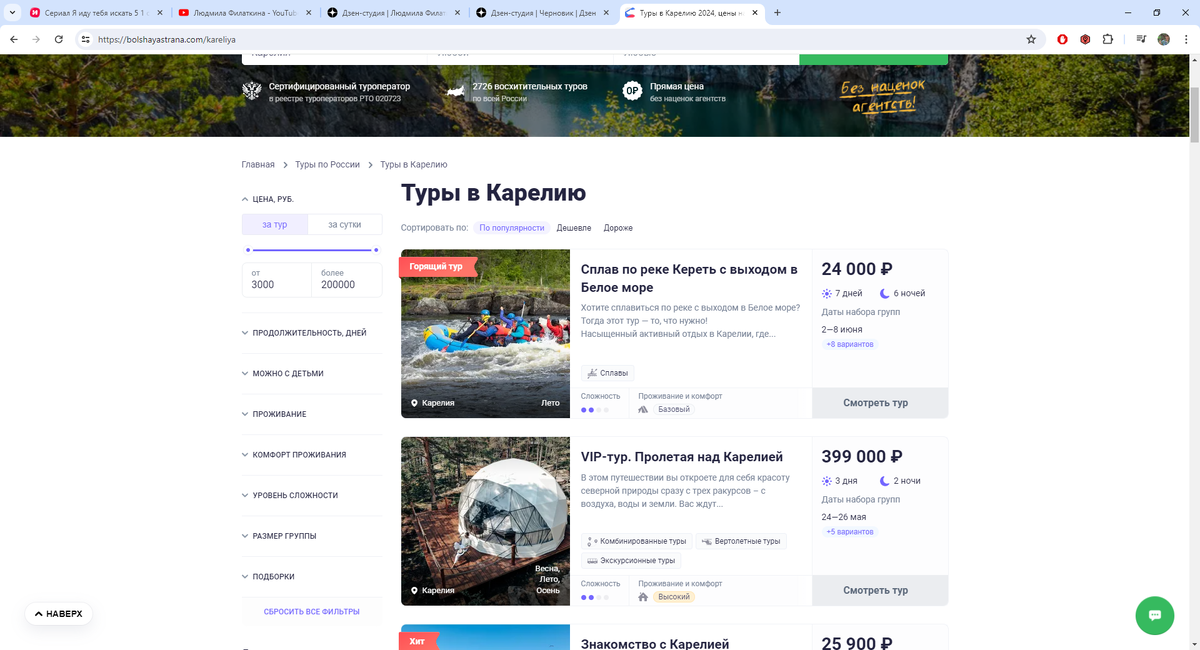This screenshot has height=650, width=1200.
Task: Select the 'за тур' price toggle
Action: (x=275, y=224)
